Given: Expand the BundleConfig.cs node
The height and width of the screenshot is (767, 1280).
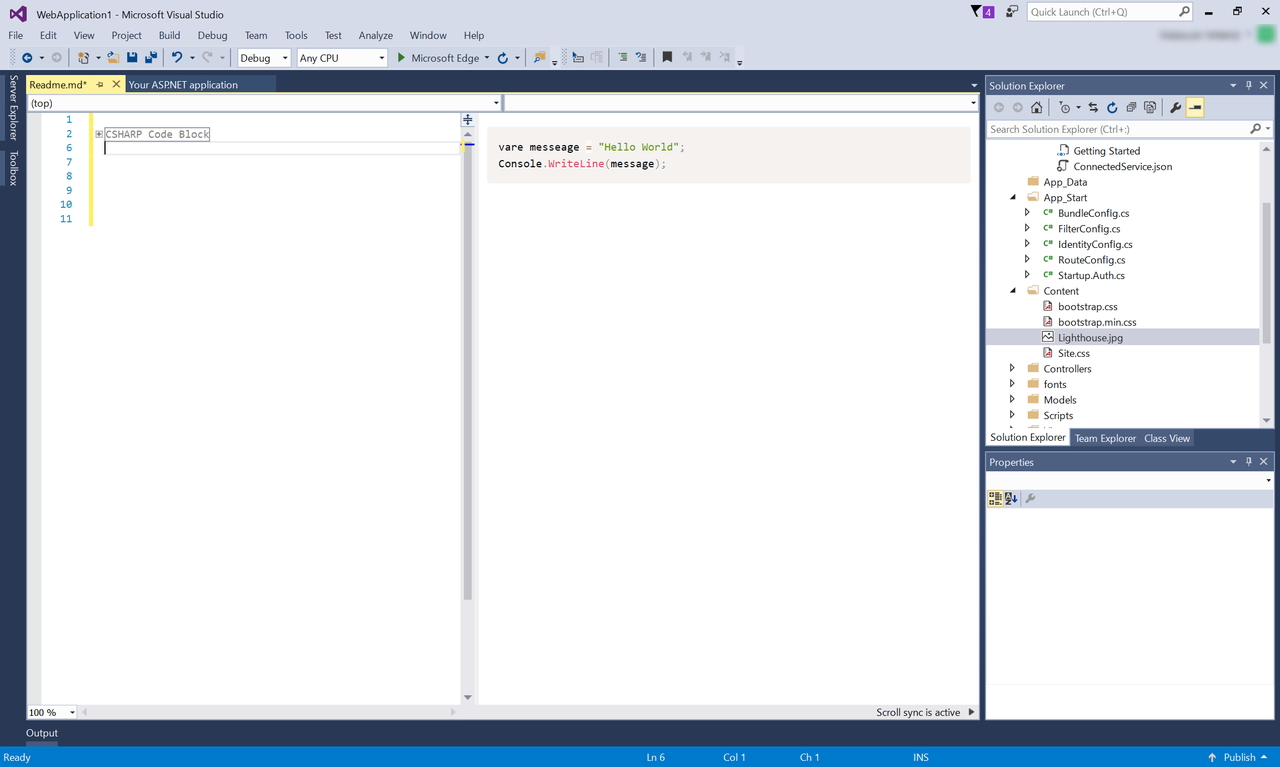Looking at the screenshot, I should tap(1028, 213).
